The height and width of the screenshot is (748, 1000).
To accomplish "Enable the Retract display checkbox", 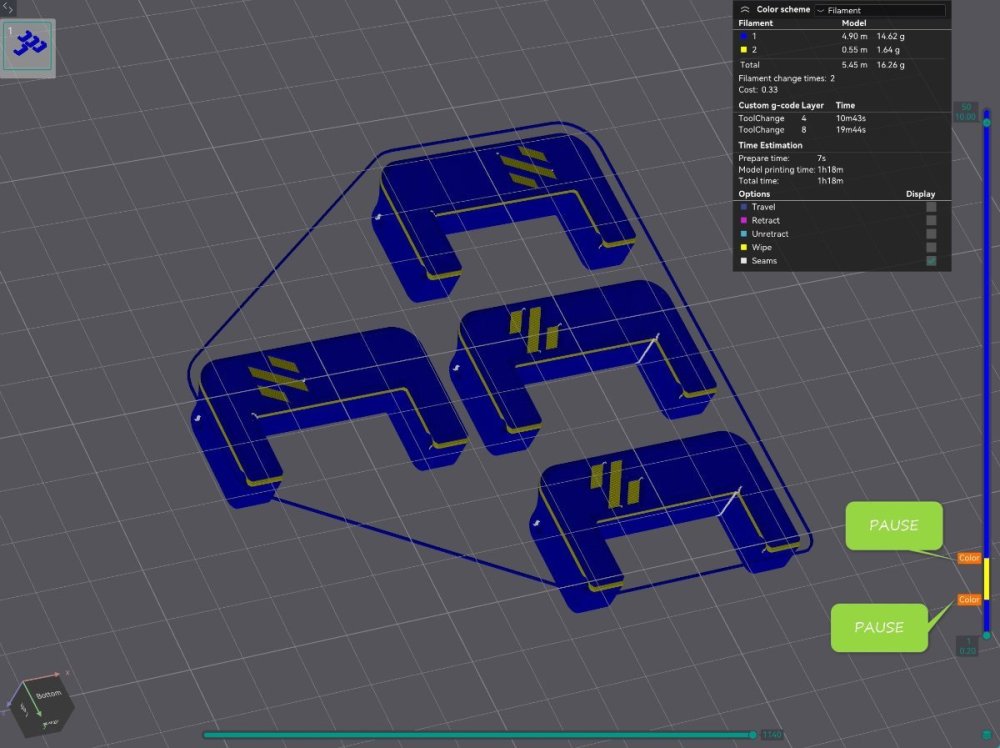I will tap(931, 220).
